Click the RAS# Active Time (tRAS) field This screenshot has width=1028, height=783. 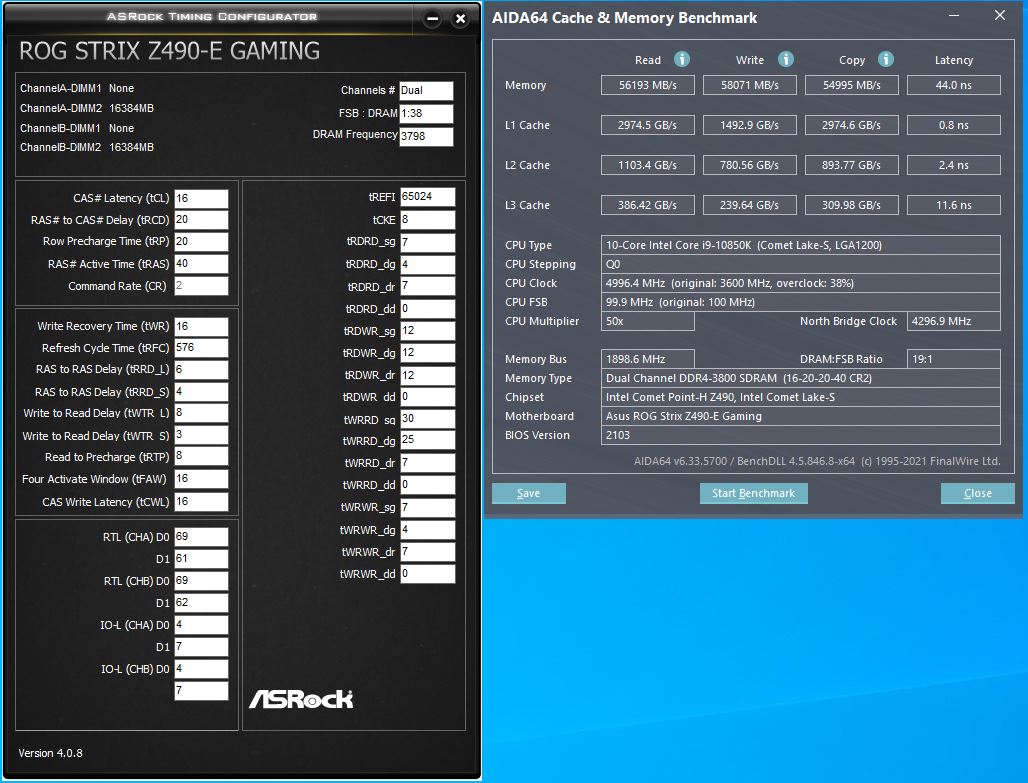[201, 264]
